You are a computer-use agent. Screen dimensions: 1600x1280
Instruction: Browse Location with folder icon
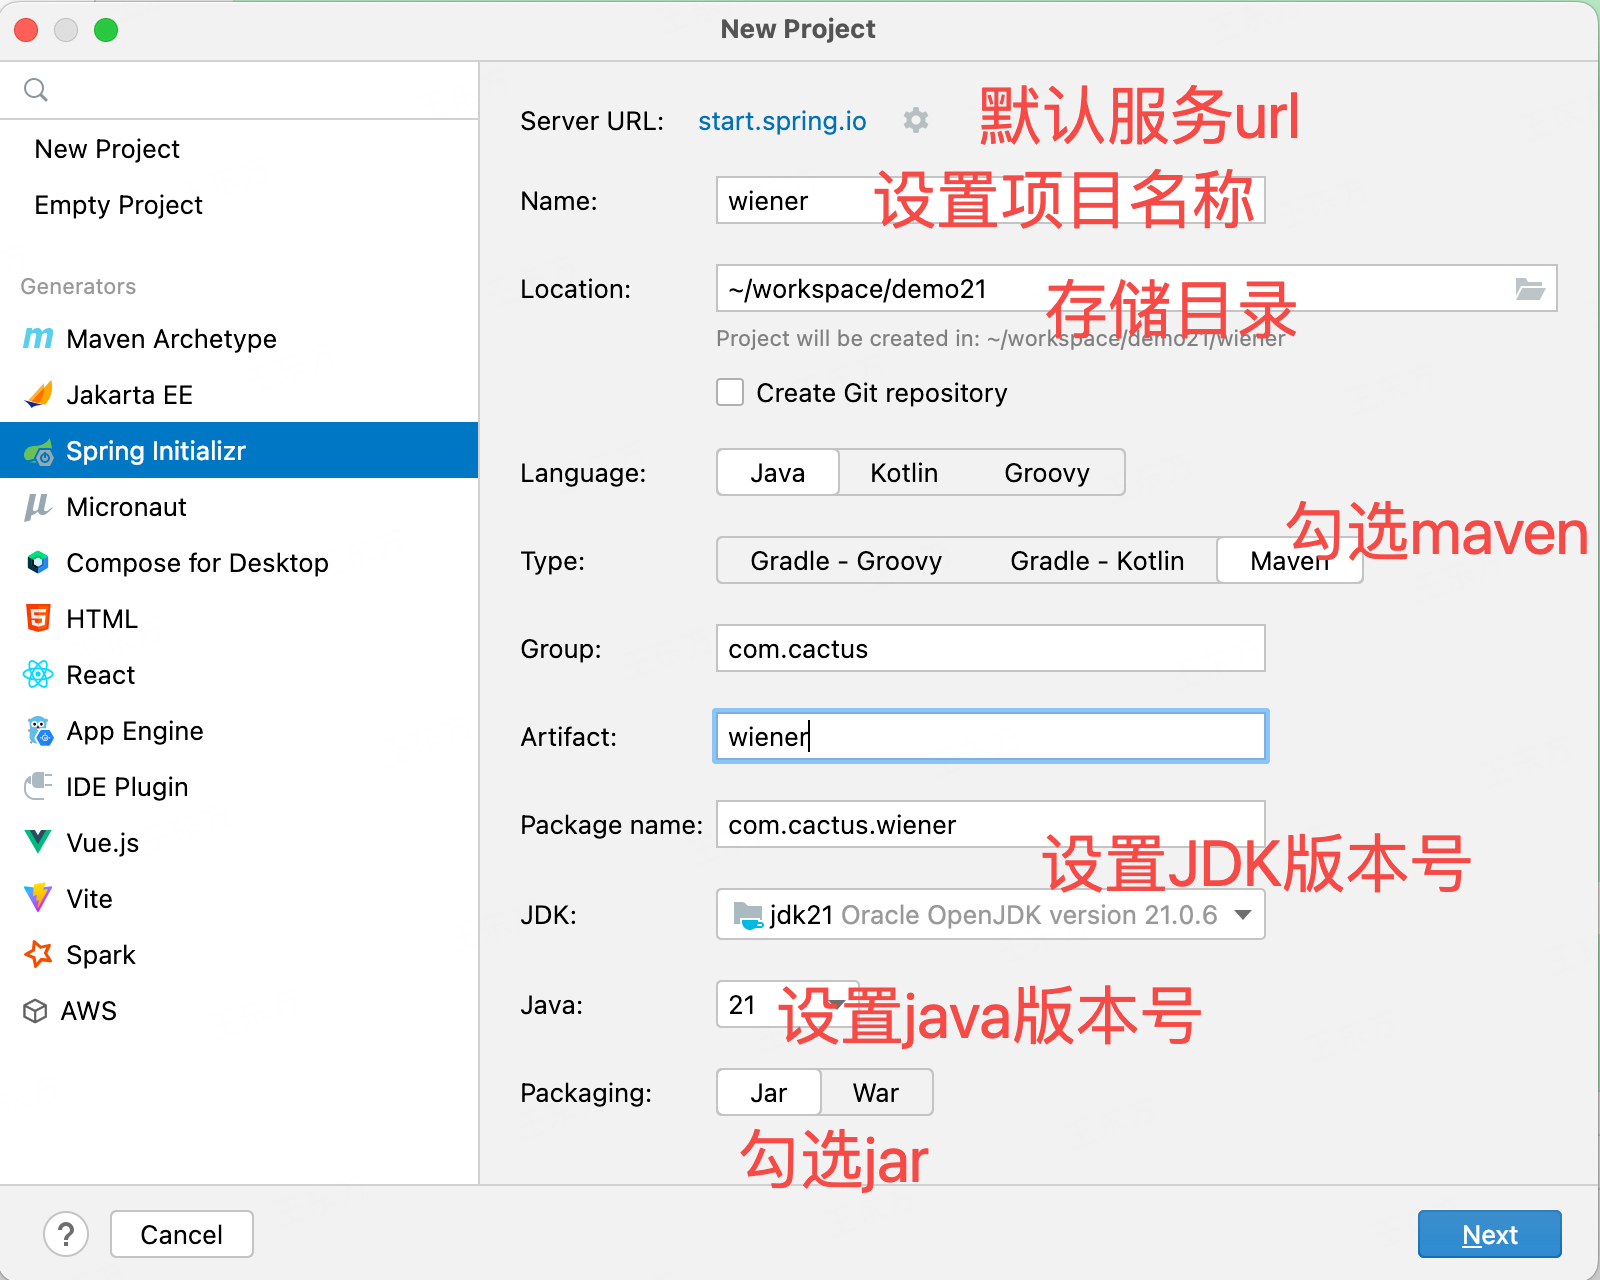tap(1530, 289)
